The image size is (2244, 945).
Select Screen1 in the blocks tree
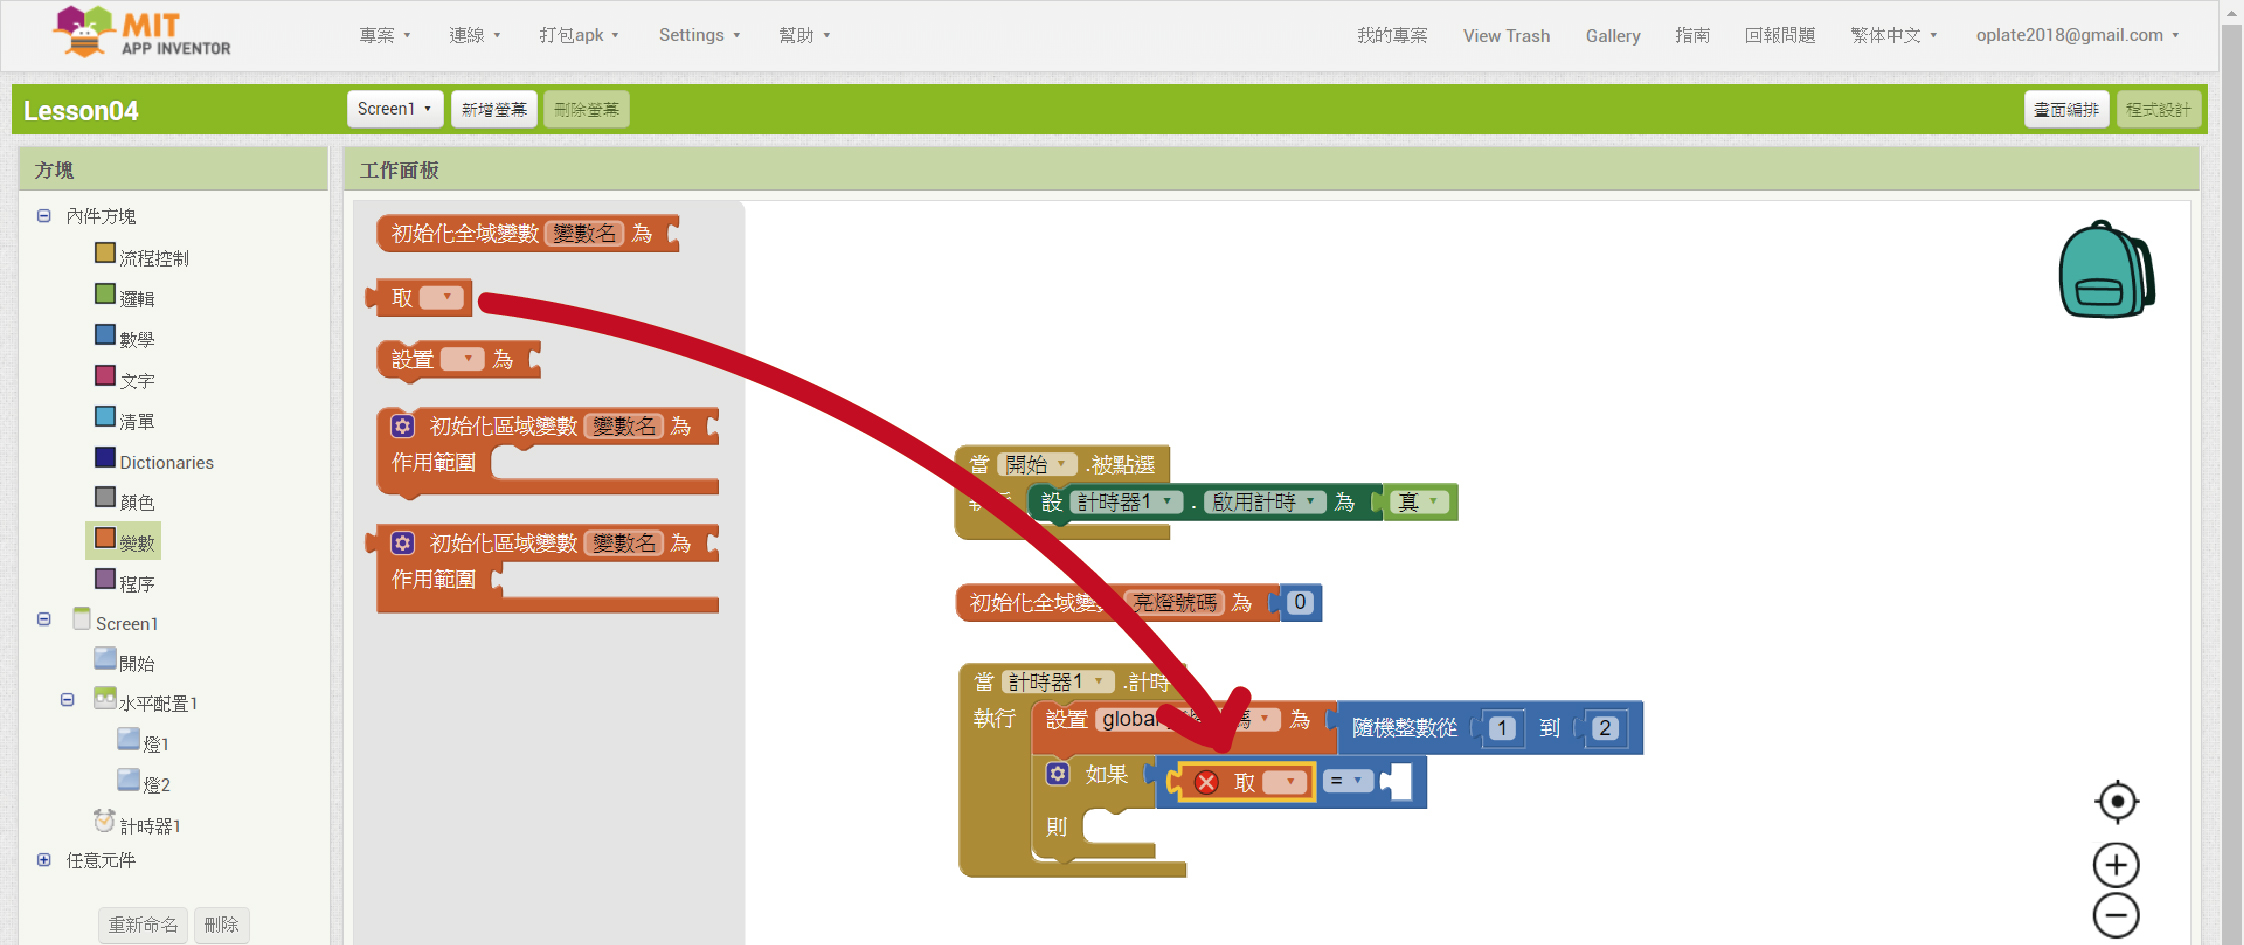click(115, 622)
